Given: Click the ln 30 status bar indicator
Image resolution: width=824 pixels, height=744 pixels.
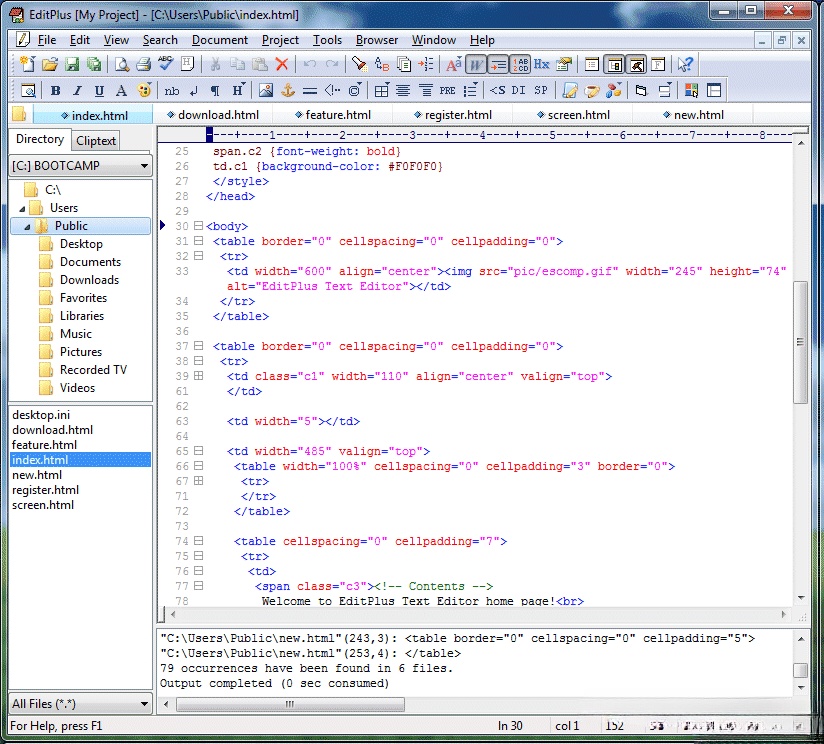Looking at the screenshot, I should [x=510, y=726].
